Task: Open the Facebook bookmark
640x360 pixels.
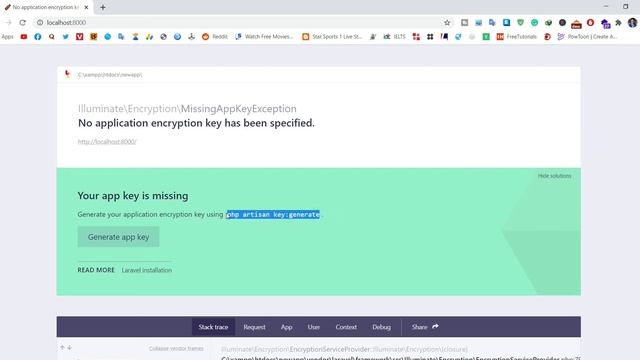Action: (38, 37)
